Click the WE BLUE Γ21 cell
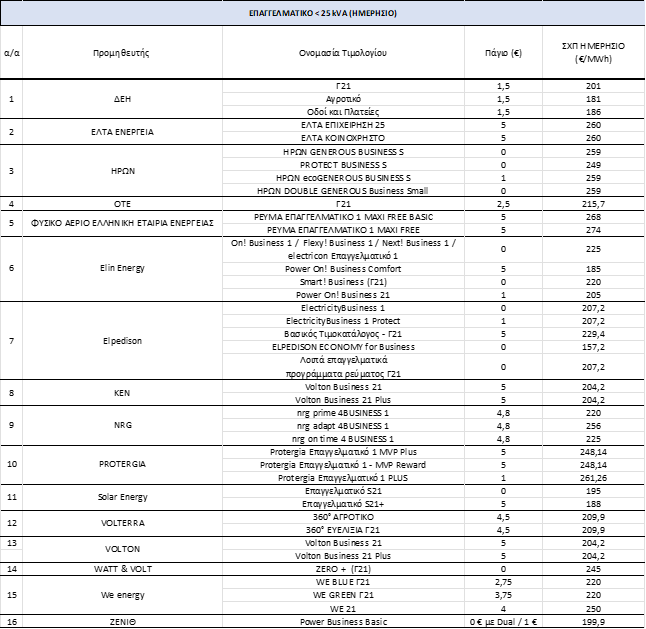This screenshot has height=629, width=646. (343, 582)
